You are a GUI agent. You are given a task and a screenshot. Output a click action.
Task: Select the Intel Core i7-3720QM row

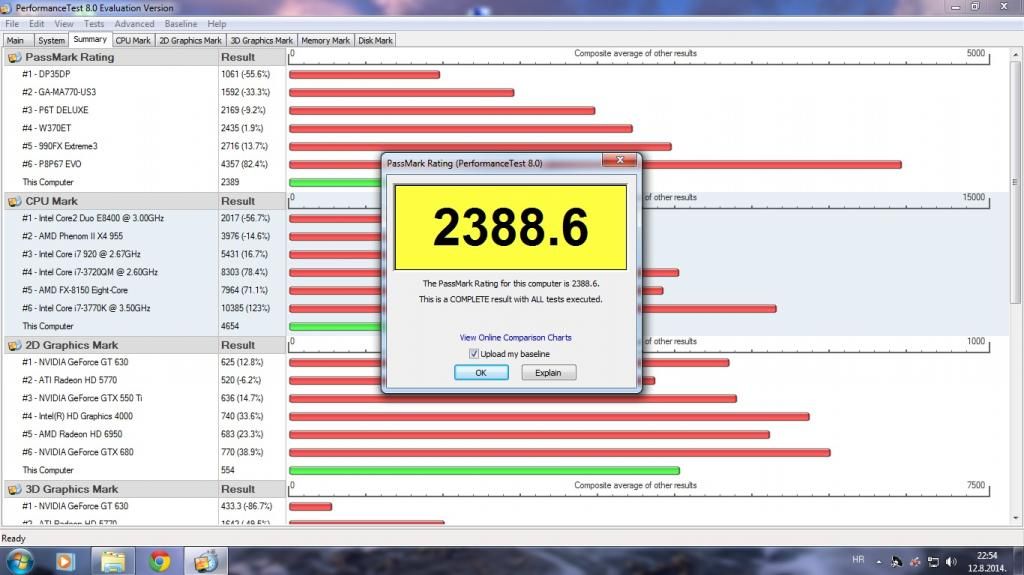click(x=144, y=272)
